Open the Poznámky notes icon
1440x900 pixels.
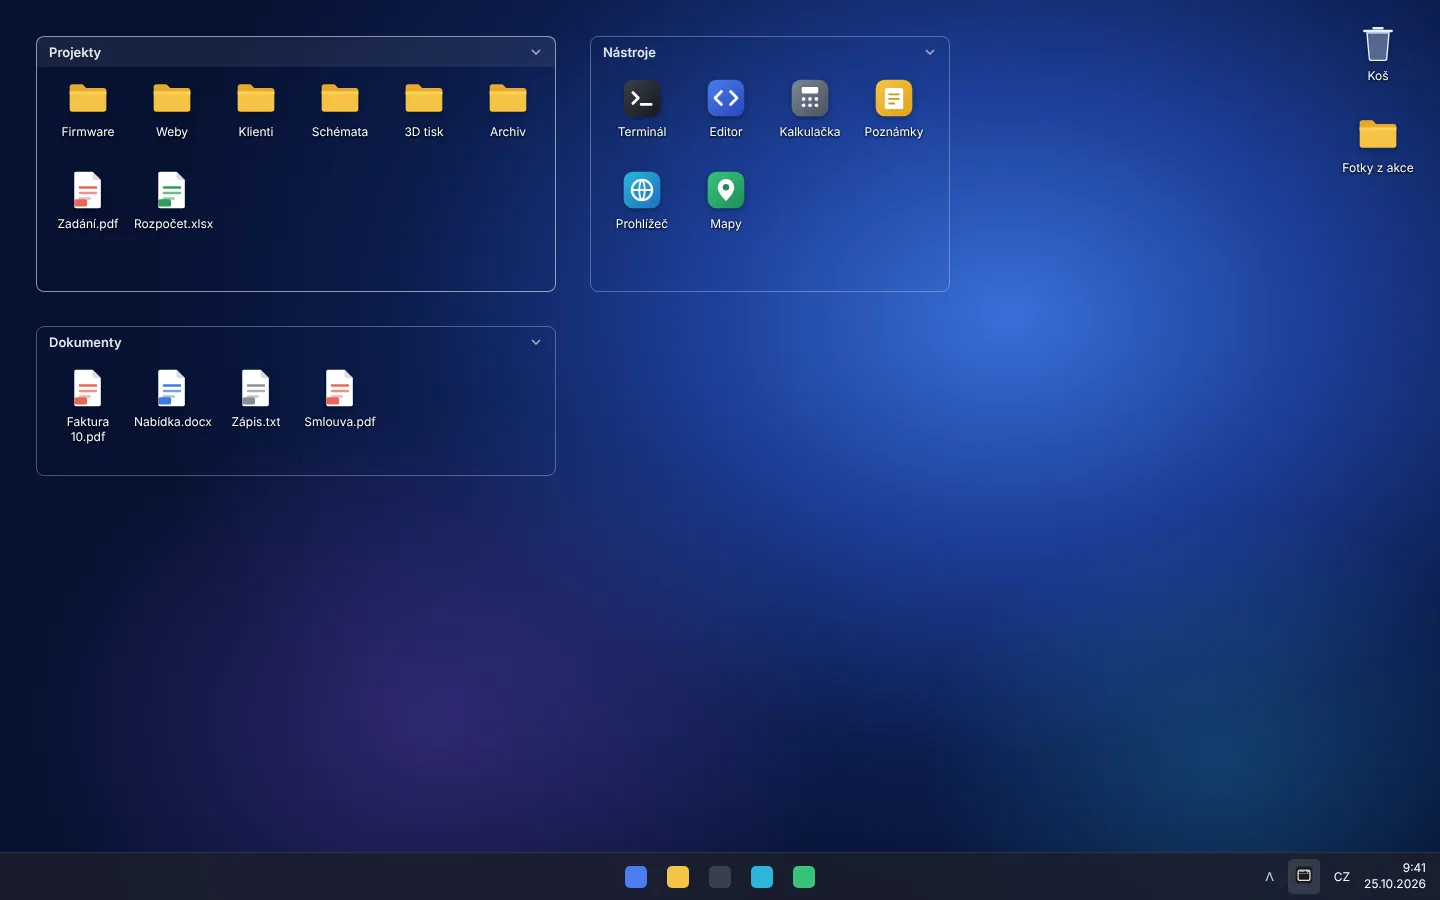894,99
